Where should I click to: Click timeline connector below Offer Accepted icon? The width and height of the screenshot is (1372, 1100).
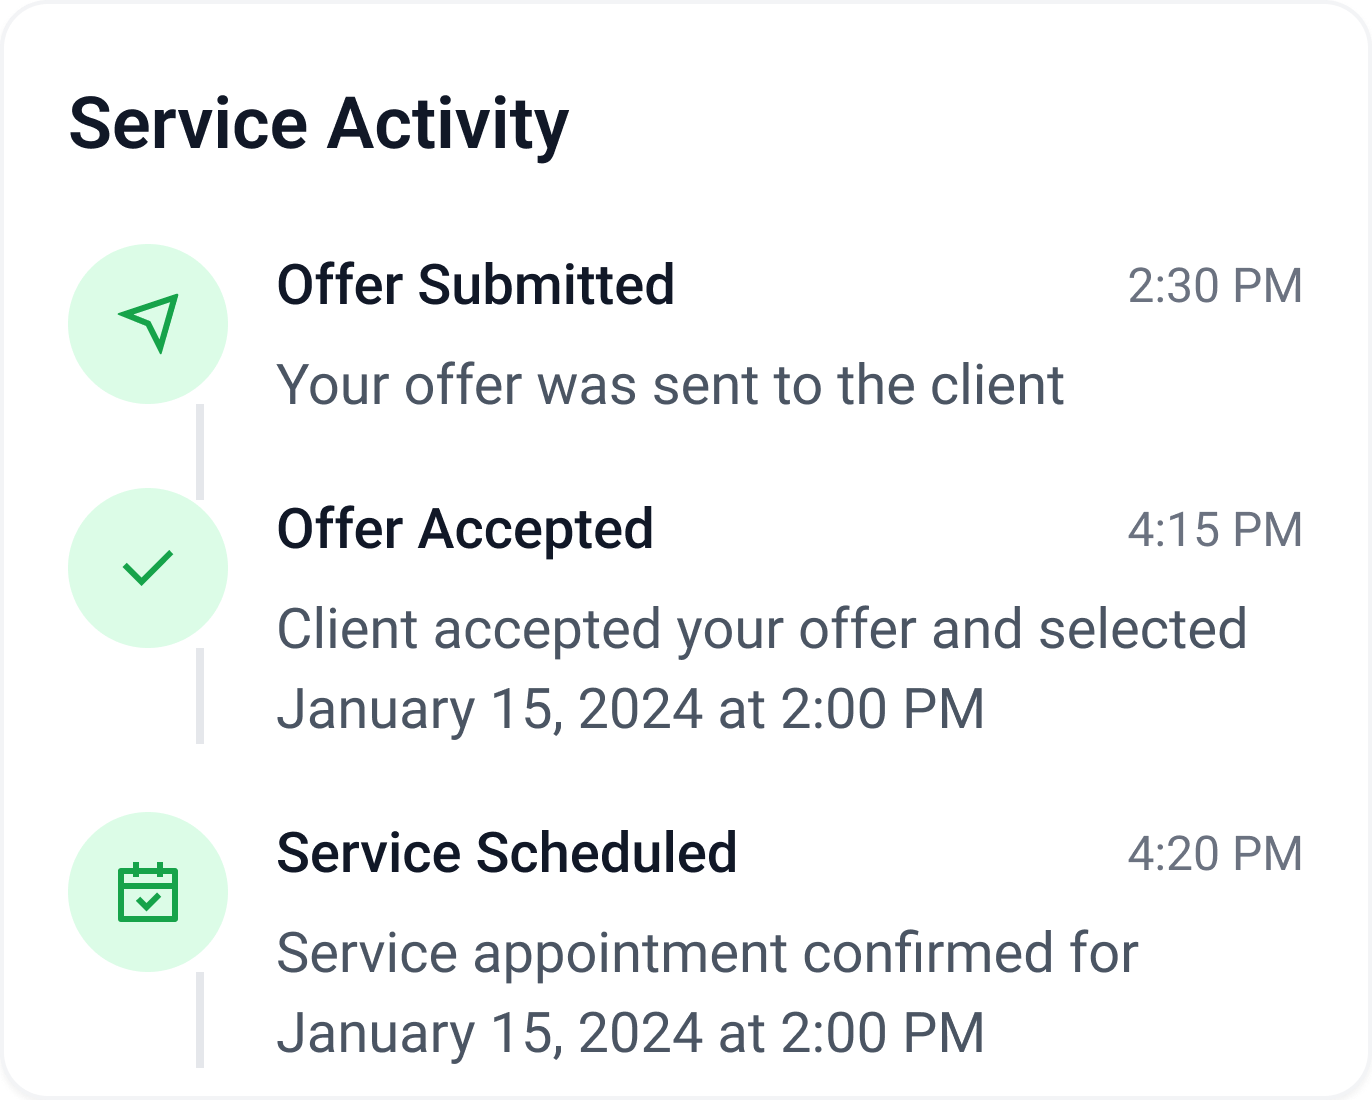click(200, 696)
